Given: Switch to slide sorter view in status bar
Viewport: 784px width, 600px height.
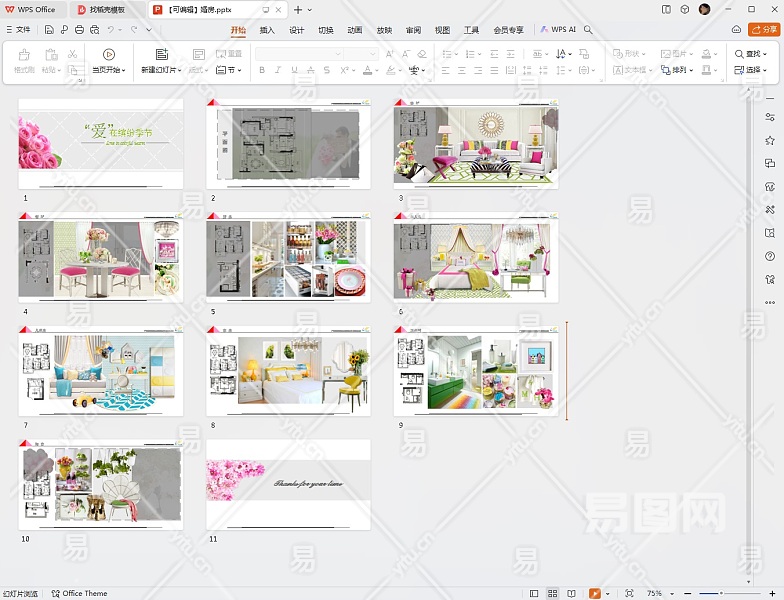Looking at the screenshot, I should point(553,593).
